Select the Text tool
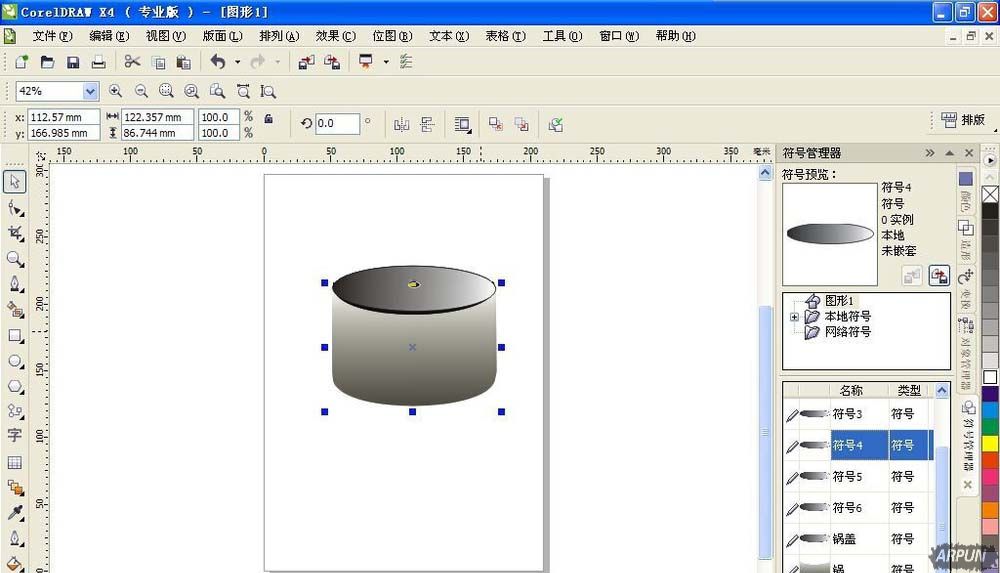This screenshot has height=573, width=1000. point(15,436)
